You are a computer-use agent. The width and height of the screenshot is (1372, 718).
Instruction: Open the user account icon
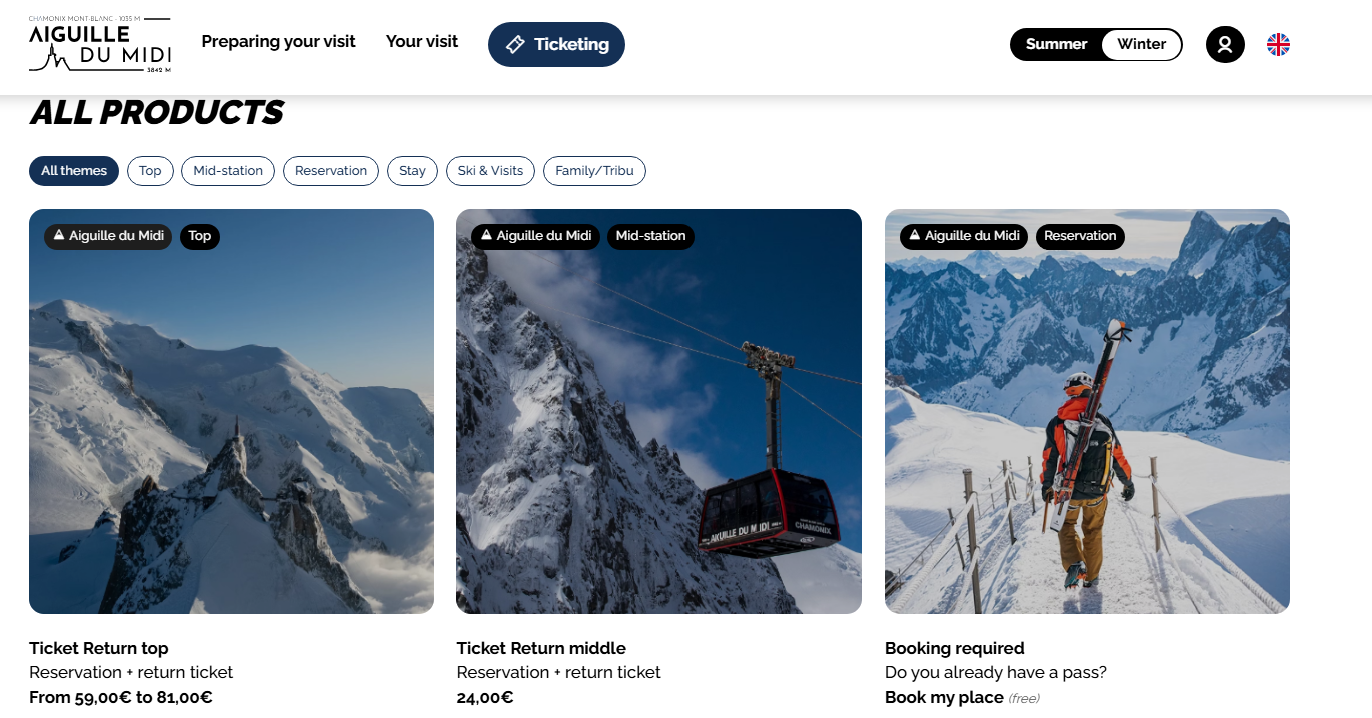click(1225, 45)
